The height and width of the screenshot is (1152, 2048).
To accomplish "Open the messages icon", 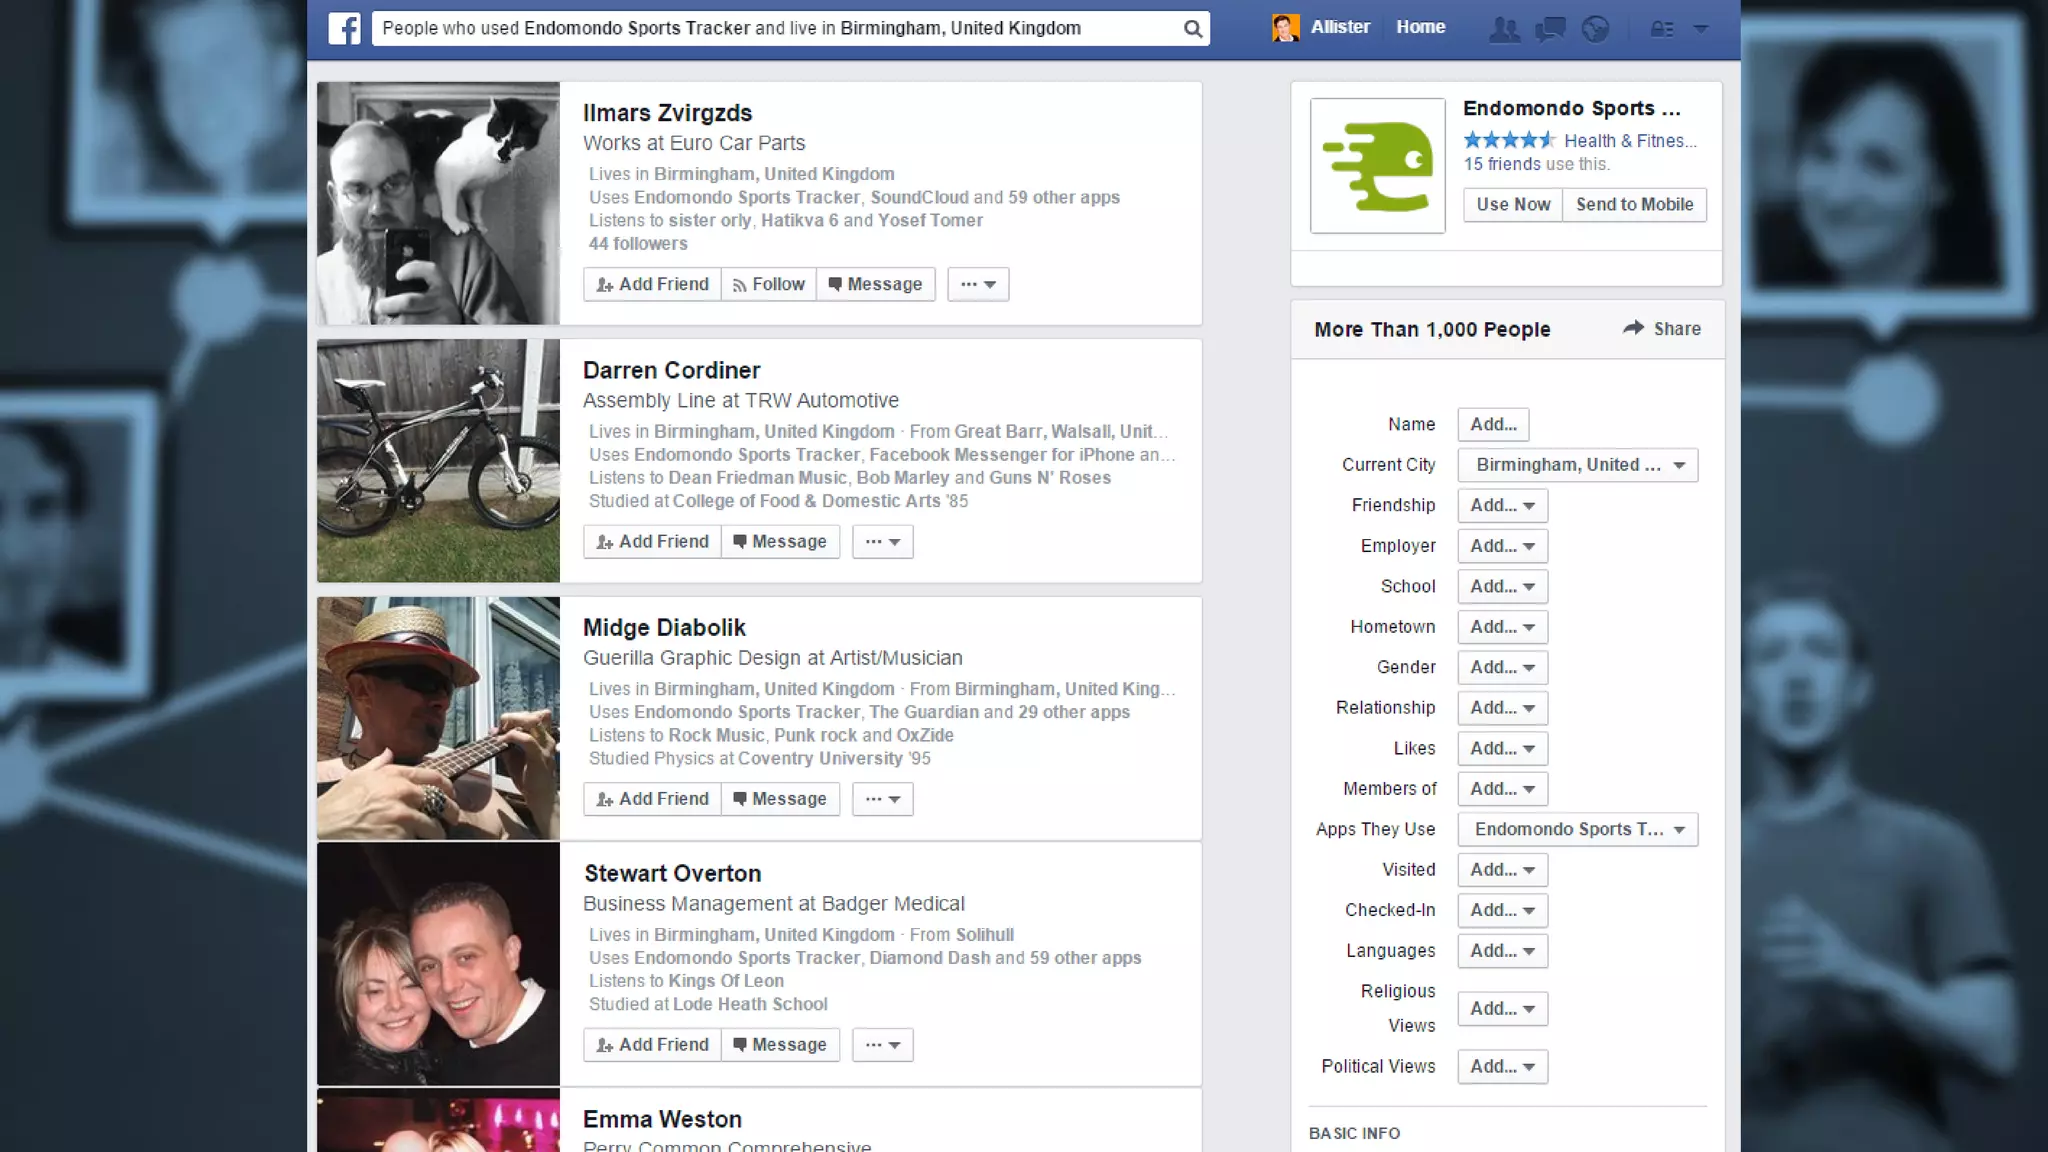I will click(1550, 28).
